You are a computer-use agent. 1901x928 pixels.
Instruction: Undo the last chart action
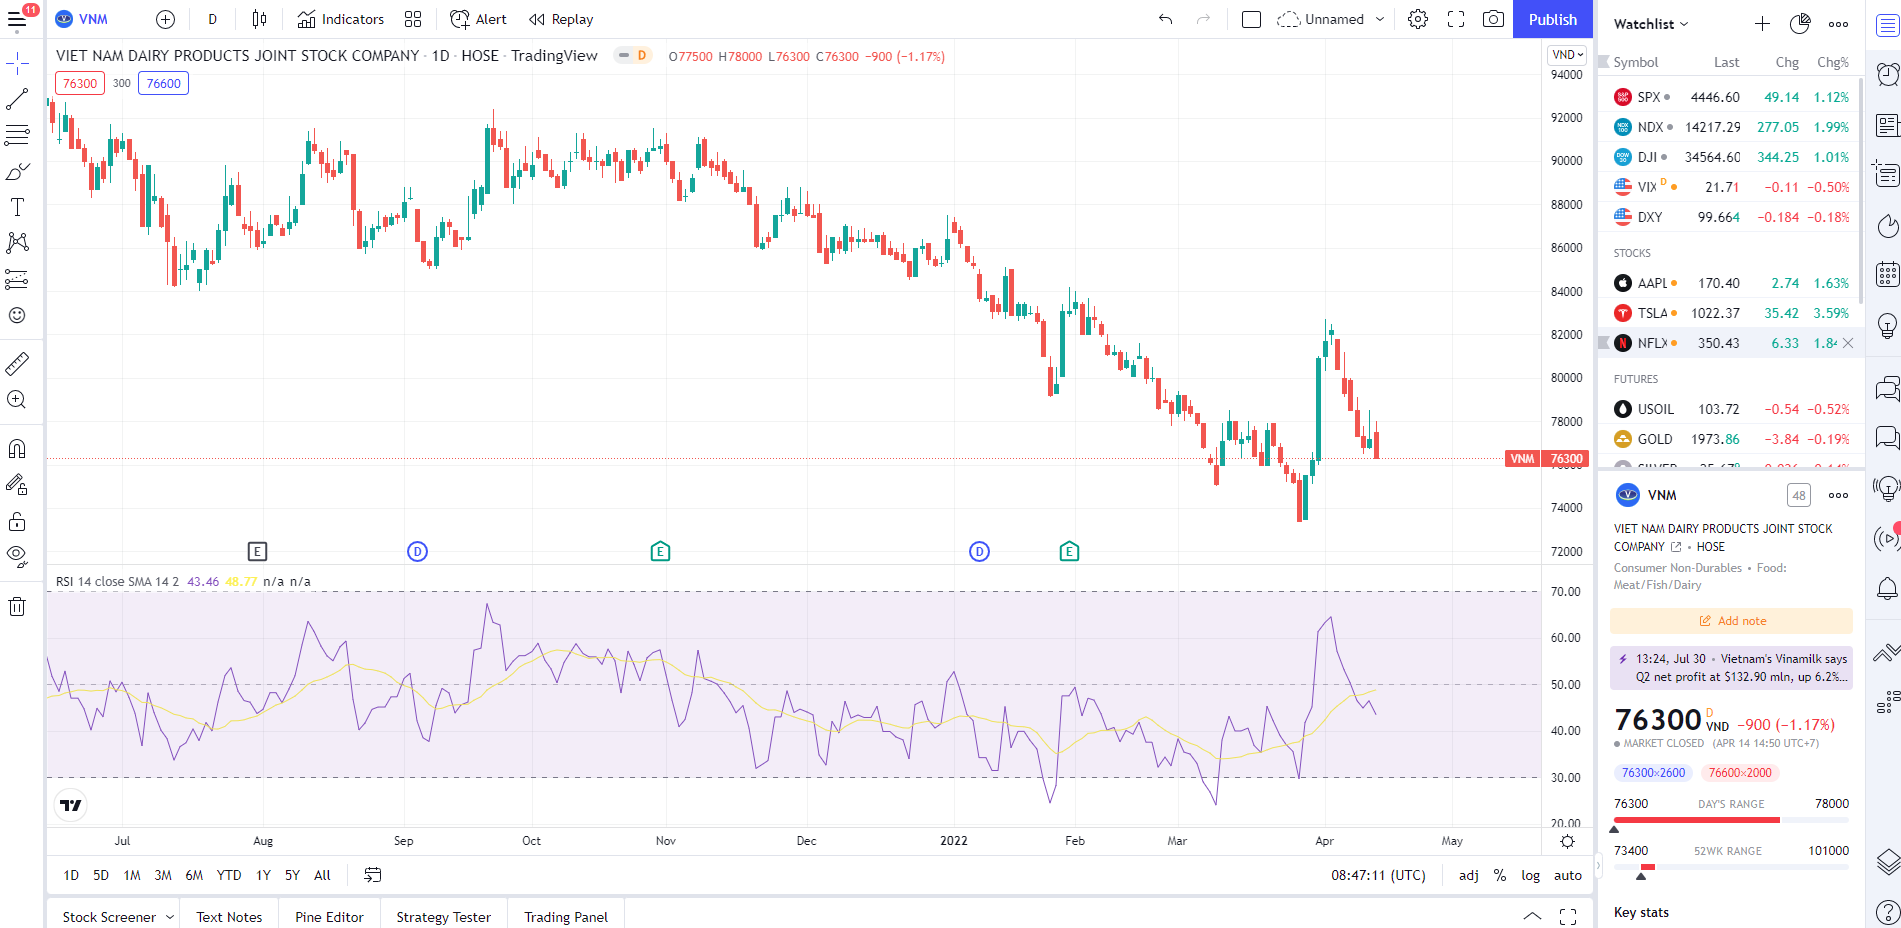(x=1165, y=19)
